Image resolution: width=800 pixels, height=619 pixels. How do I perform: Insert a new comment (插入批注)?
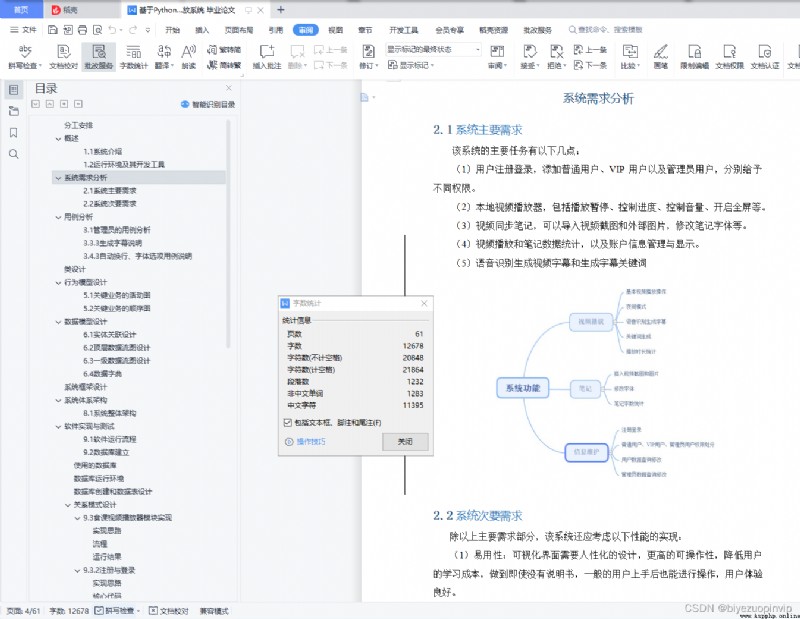267,56
